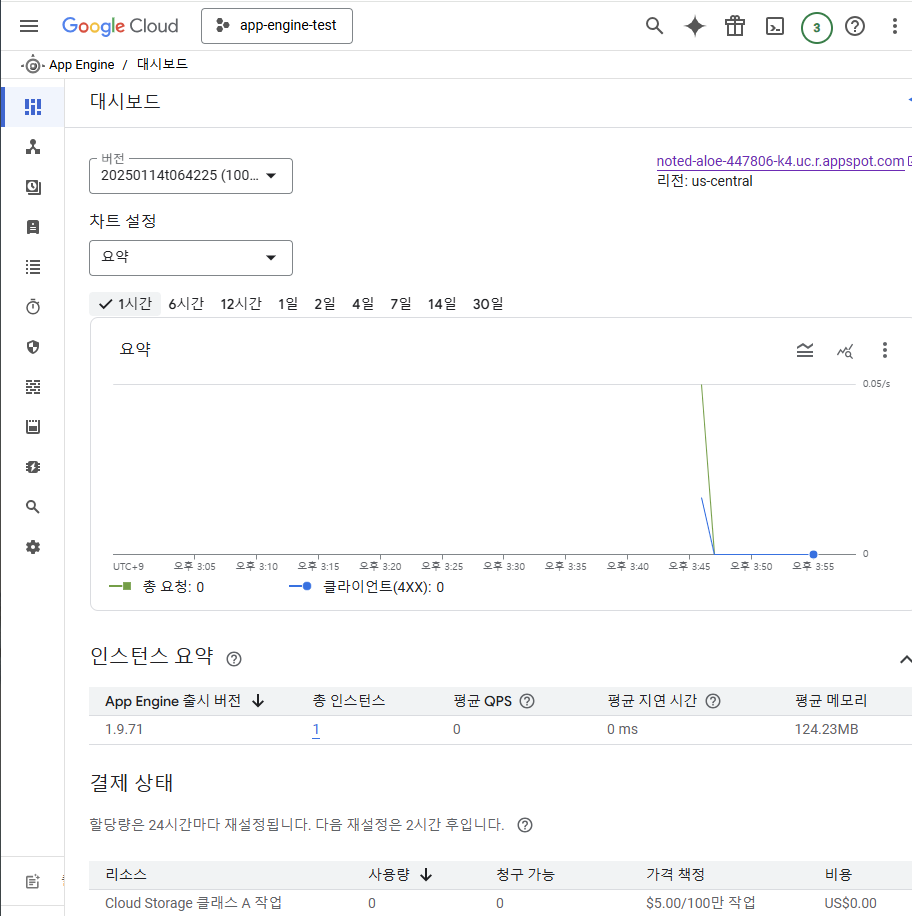Open the help question mark menu
This screenshot has height=916, width=912.
coord(855,26)
